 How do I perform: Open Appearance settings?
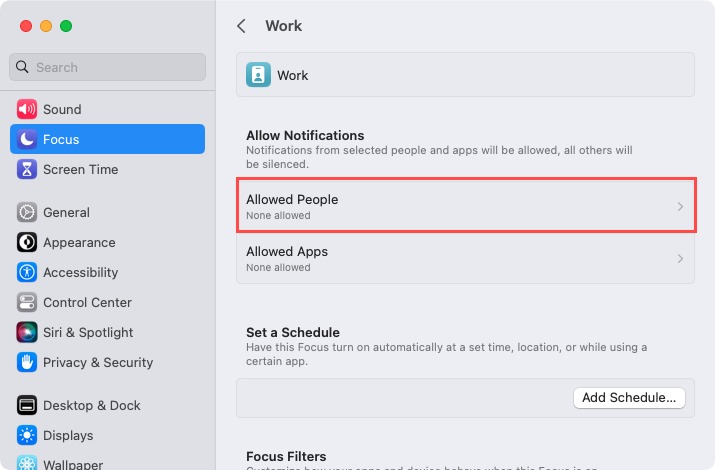click(108, 243)
